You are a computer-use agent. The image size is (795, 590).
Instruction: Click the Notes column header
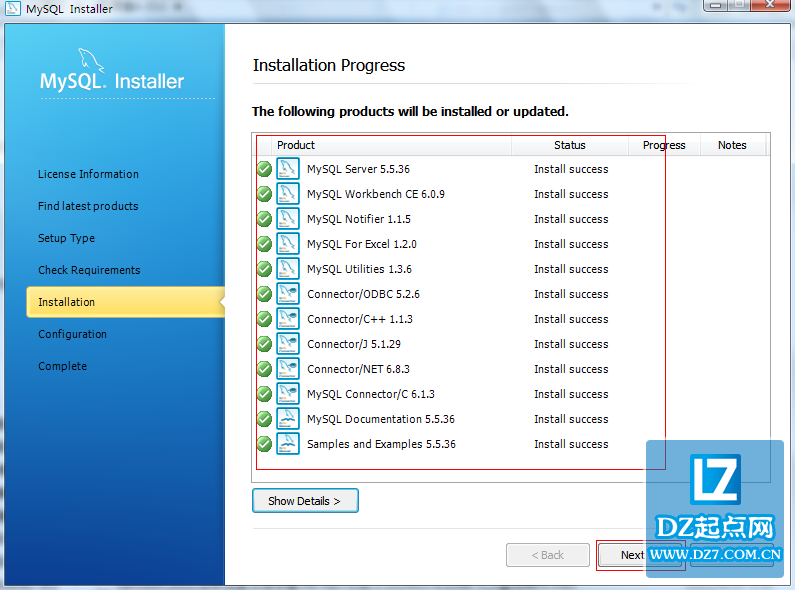pos(732,145)
